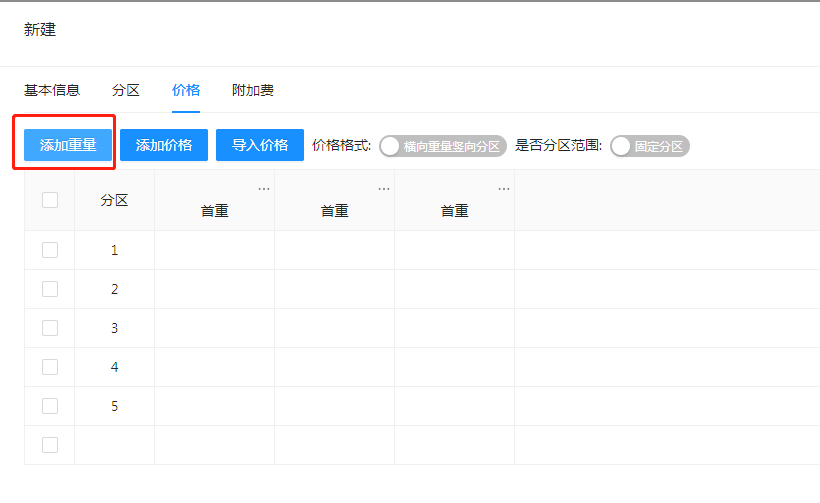This screenshot has width=820, height=503.
Task: Click the 分区 column header
Action: (x=115, y=200)
